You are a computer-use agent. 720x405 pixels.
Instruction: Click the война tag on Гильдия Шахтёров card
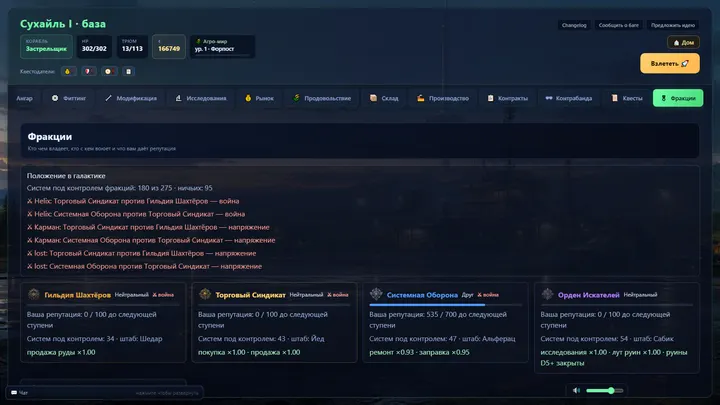click(163, 295)
